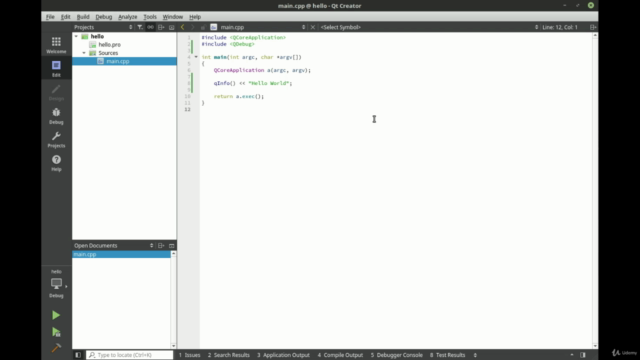The image size is (640, 360).
Task: Toggle right sidebar button in status bar
Action: [583, 355]
